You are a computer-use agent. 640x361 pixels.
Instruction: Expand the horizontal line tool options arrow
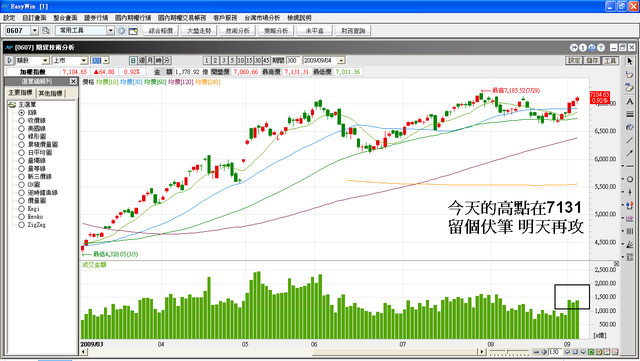point(623,166)
